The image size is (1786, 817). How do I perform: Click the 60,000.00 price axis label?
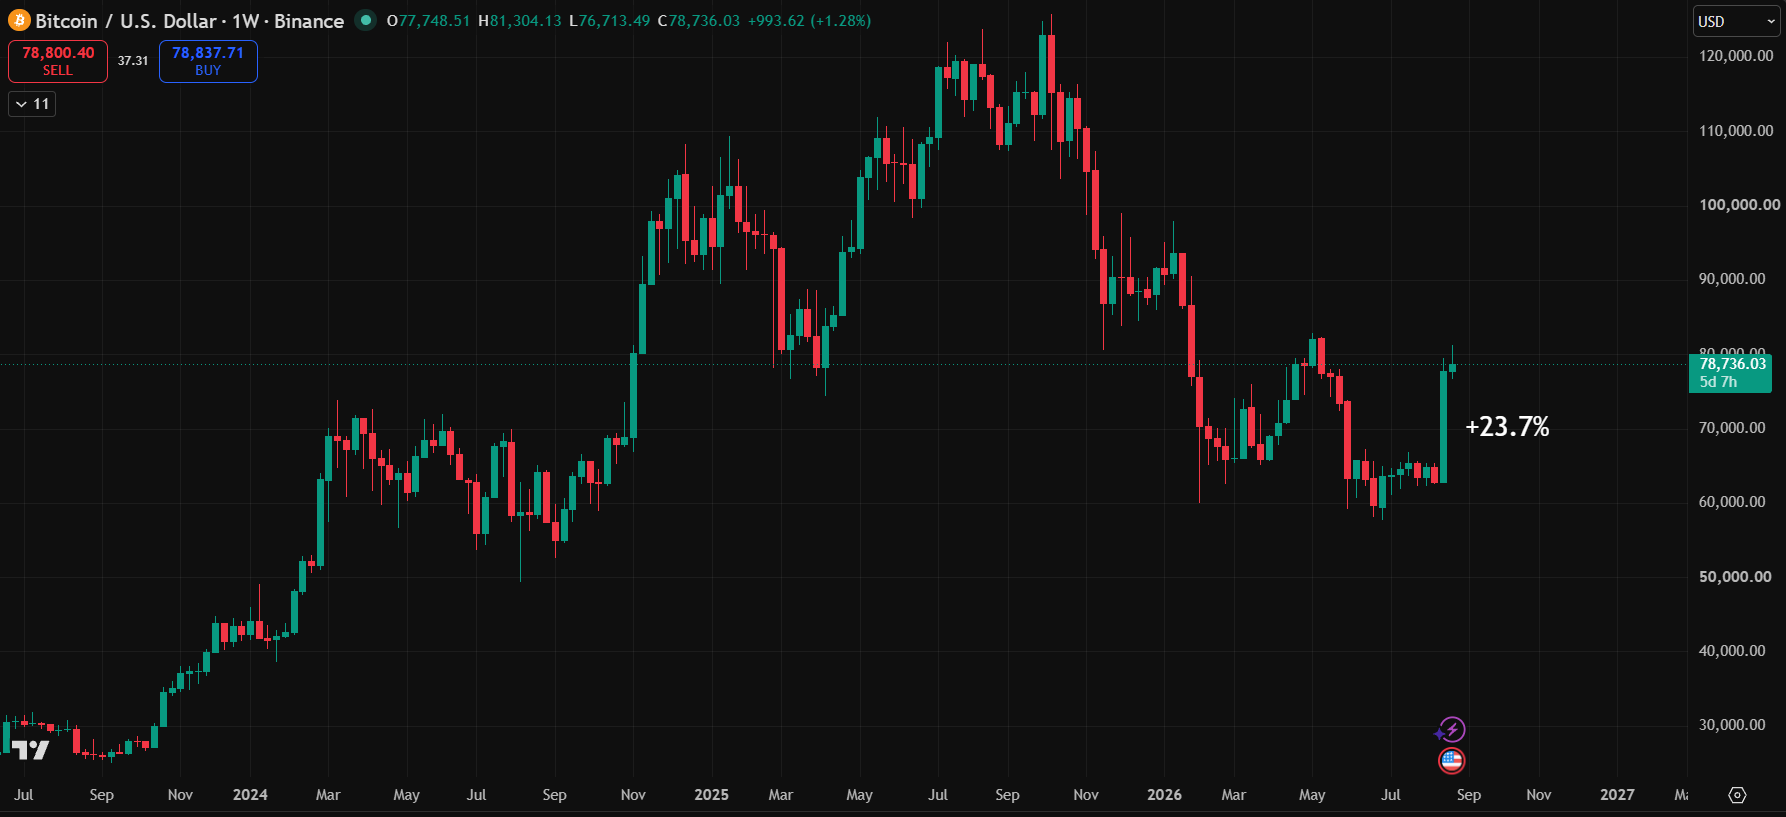point(1732,502)
